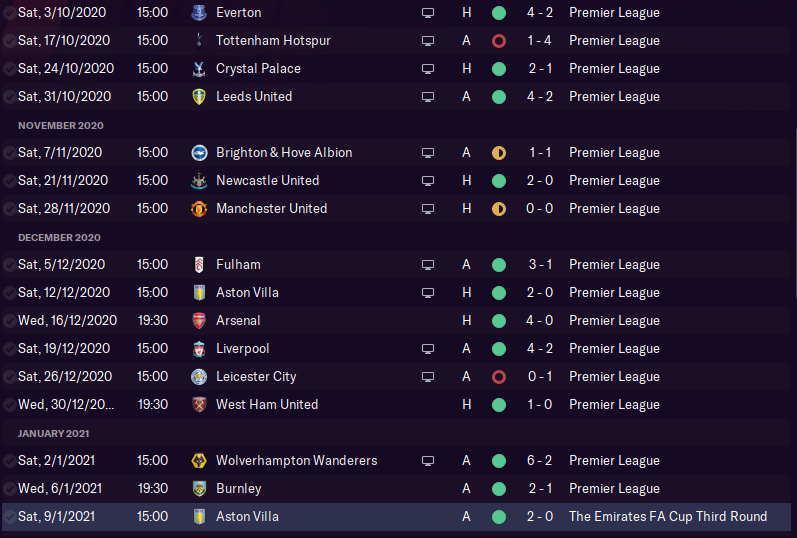The width and height of the screenshot is (797, 538).
Task: Click the TV icon beside Leicester City
Action: [428, 377]
